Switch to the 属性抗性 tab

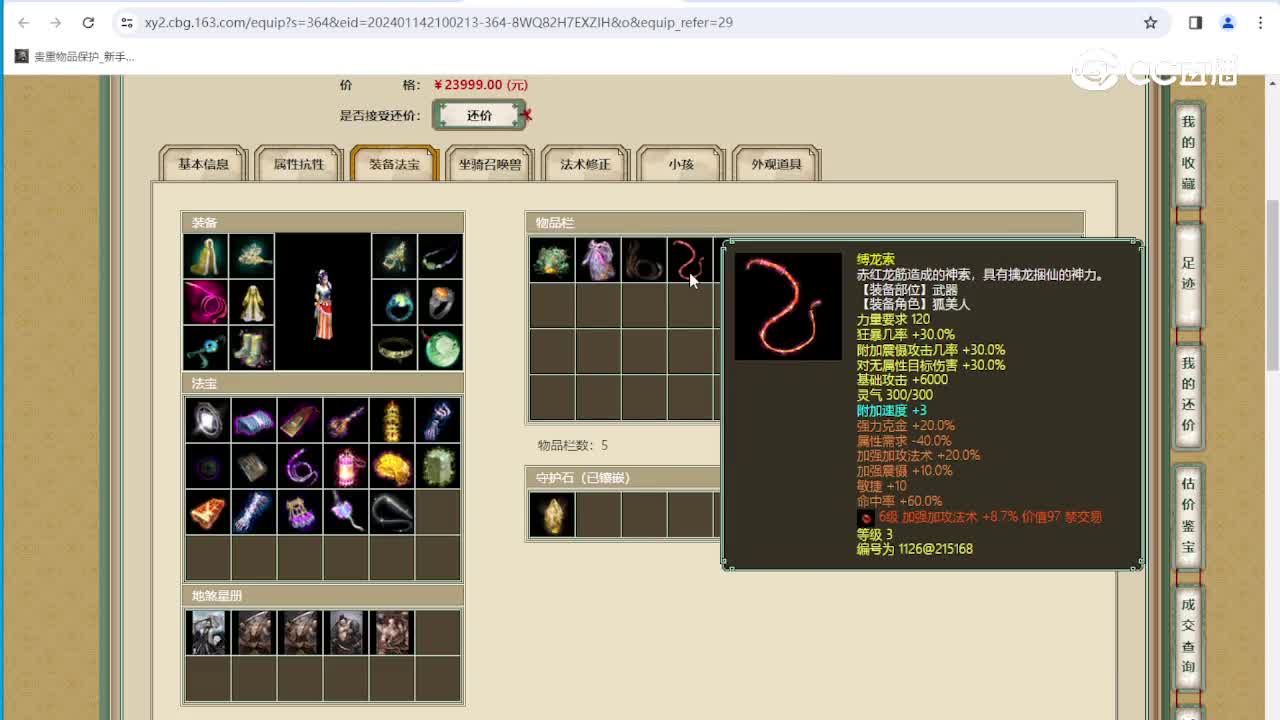(299, 164)
